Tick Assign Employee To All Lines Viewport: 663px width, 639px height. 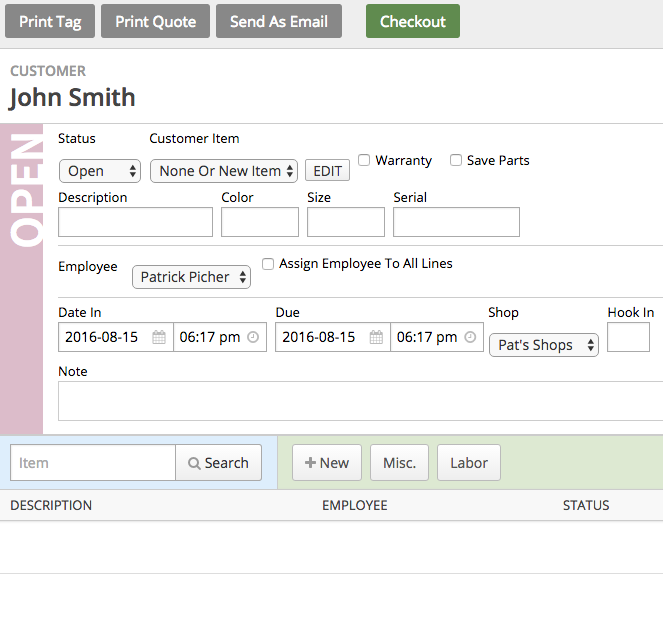(x=268, y=263)
